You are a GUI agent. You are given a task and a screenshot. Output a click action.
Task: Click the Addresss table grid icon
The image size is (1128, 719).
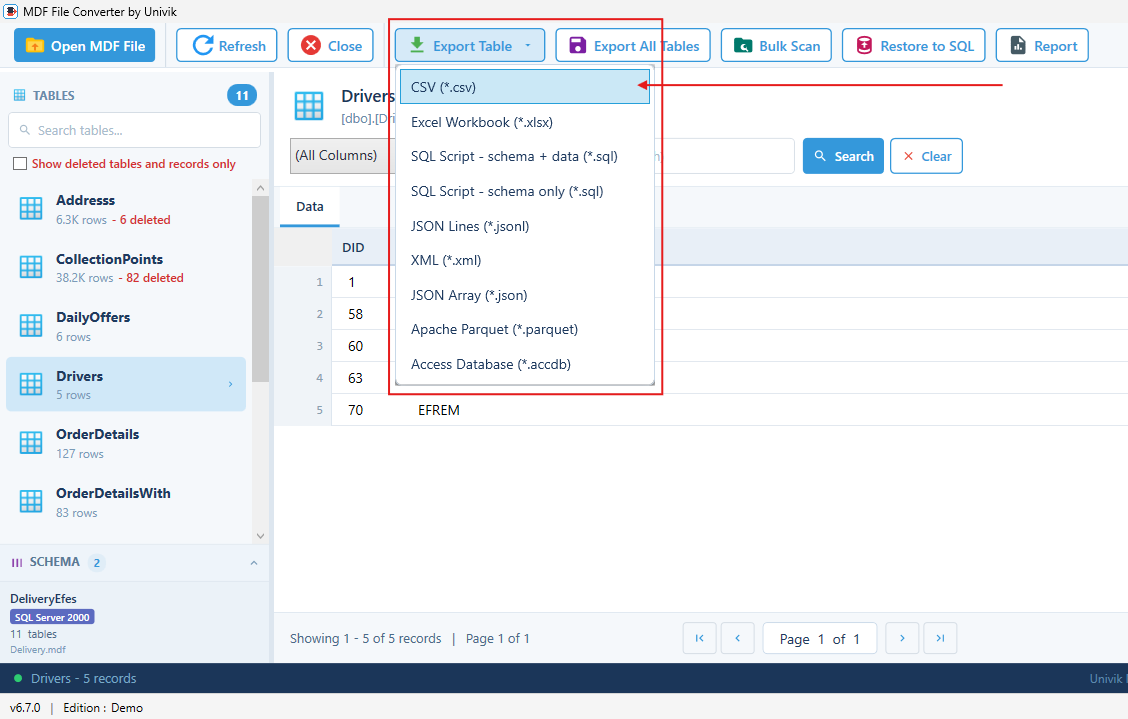coord(31,209)
